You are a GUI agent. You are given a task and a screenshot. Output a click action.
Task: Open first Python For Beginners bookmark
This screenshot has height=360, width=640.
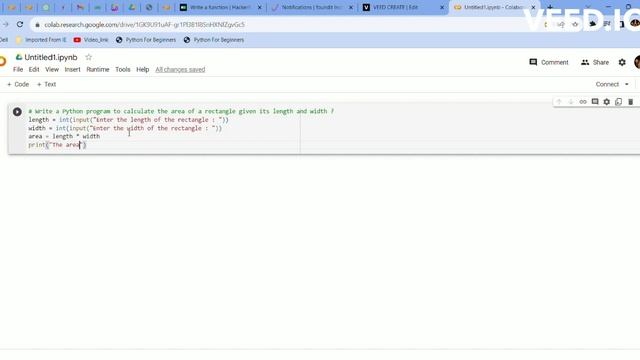tap(146, 40)
